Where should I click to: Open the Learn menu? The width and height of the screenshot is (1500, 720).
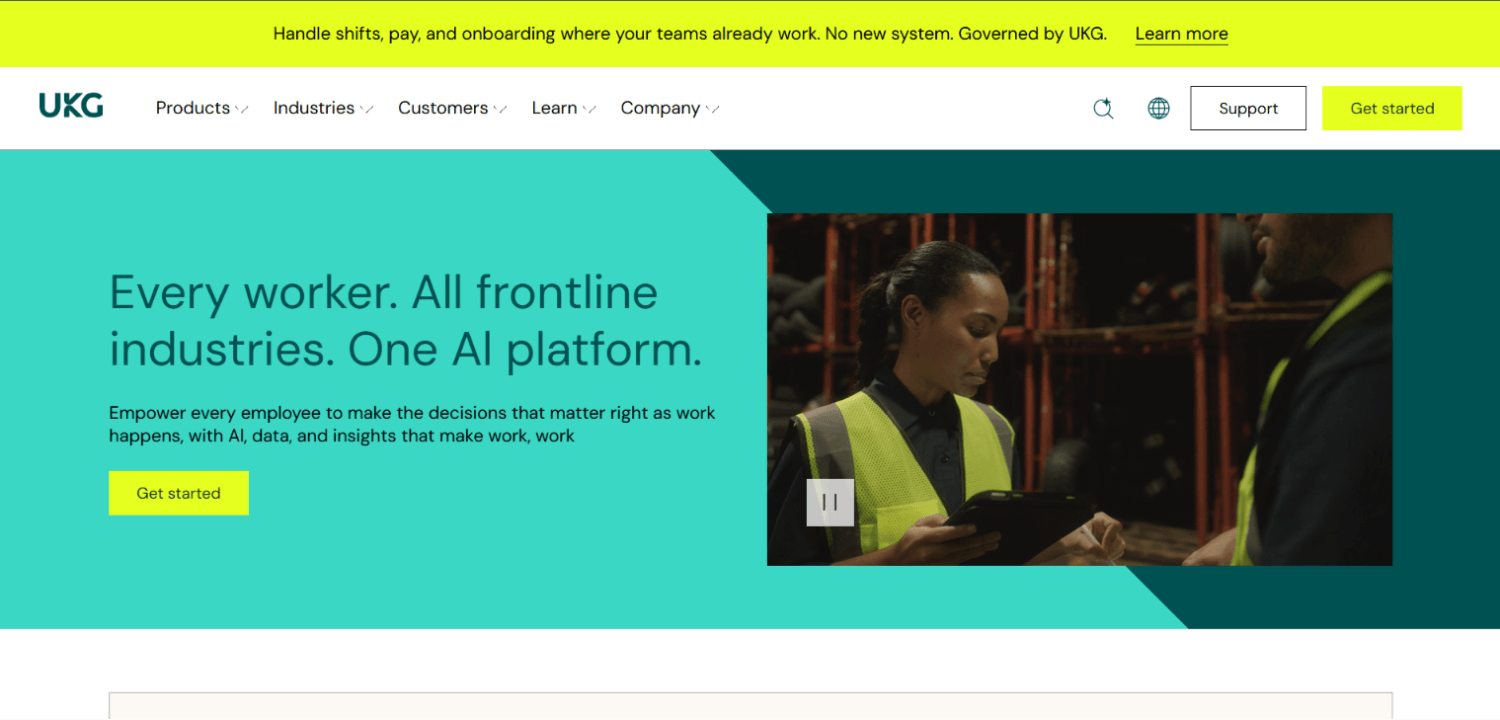554,108
